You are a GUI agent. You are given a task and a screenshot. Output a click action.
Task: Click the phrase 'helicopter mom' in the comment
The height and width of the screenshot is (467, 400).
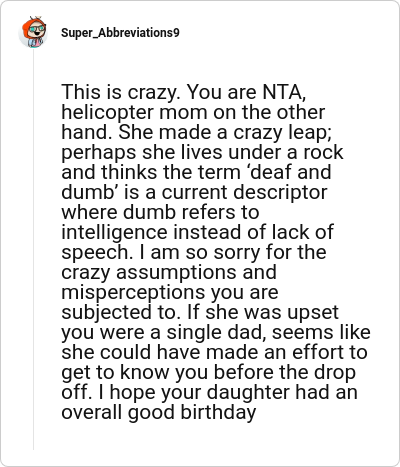point(135,112)
